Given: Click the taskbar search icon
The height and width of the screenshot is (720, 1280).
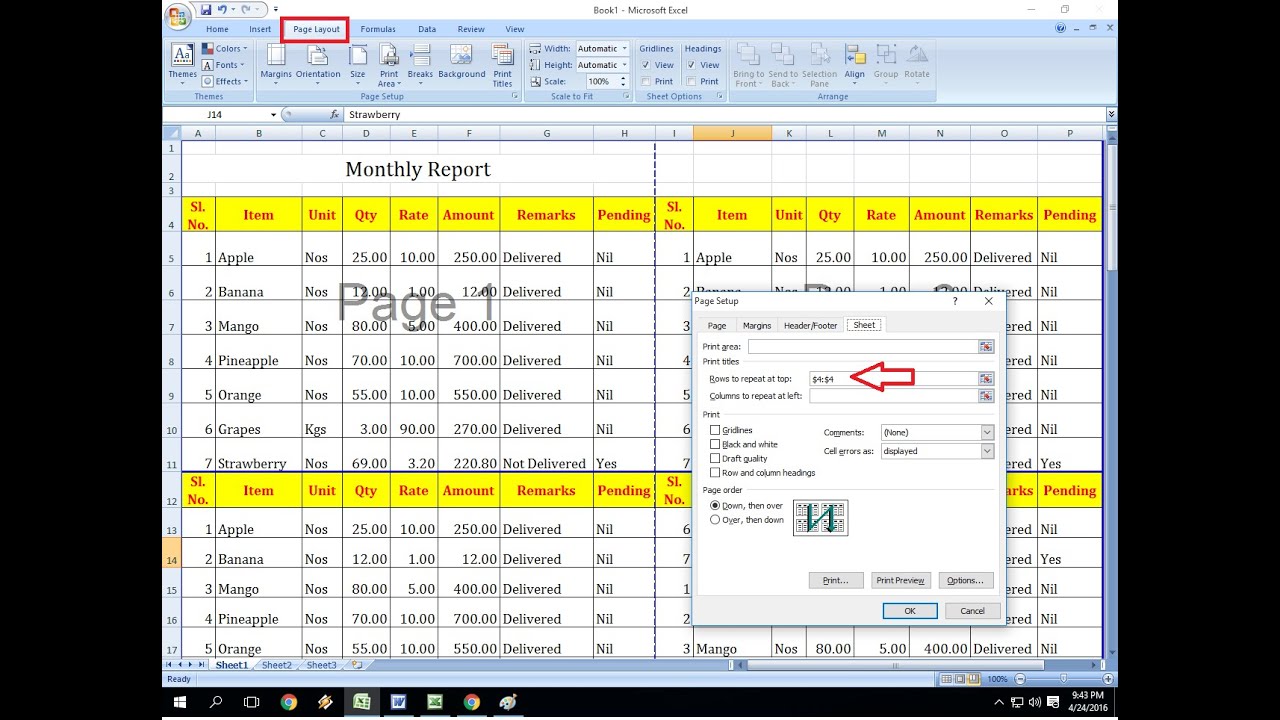Looking at the screenshot, I should pos(216,702).
